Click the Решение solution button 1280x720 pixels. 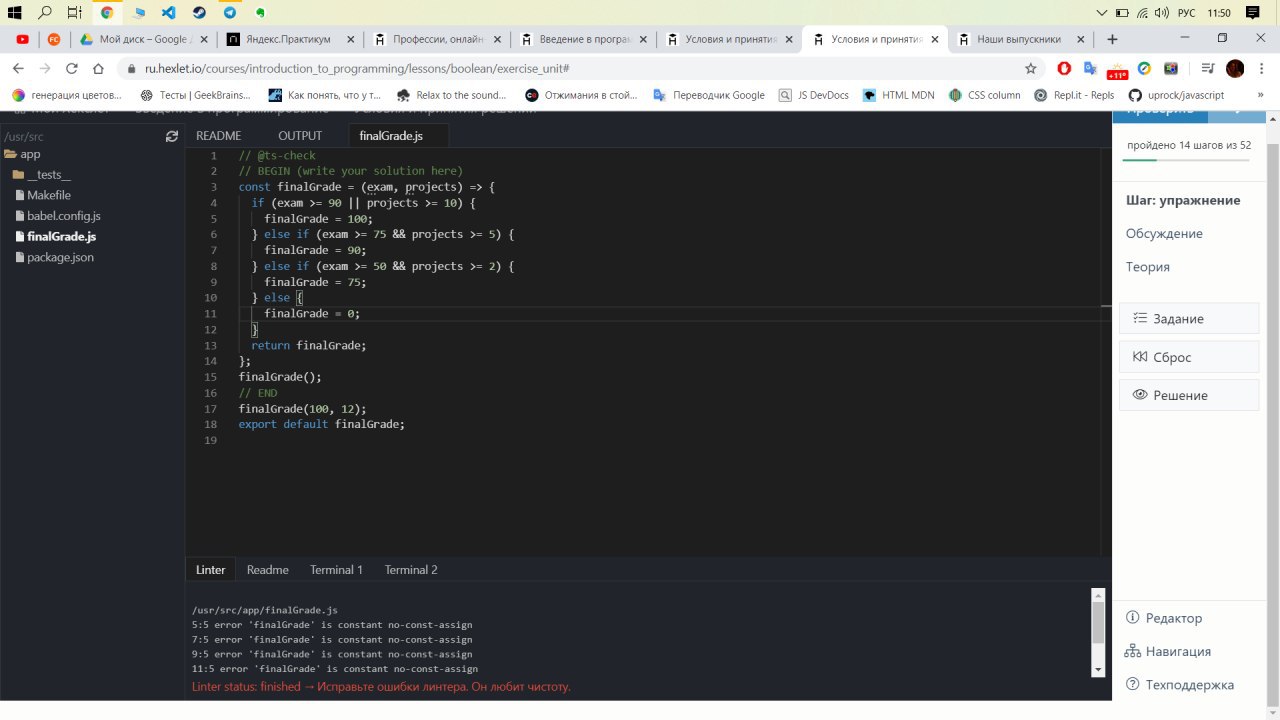pyautogui.click(x=1189, y=395)
